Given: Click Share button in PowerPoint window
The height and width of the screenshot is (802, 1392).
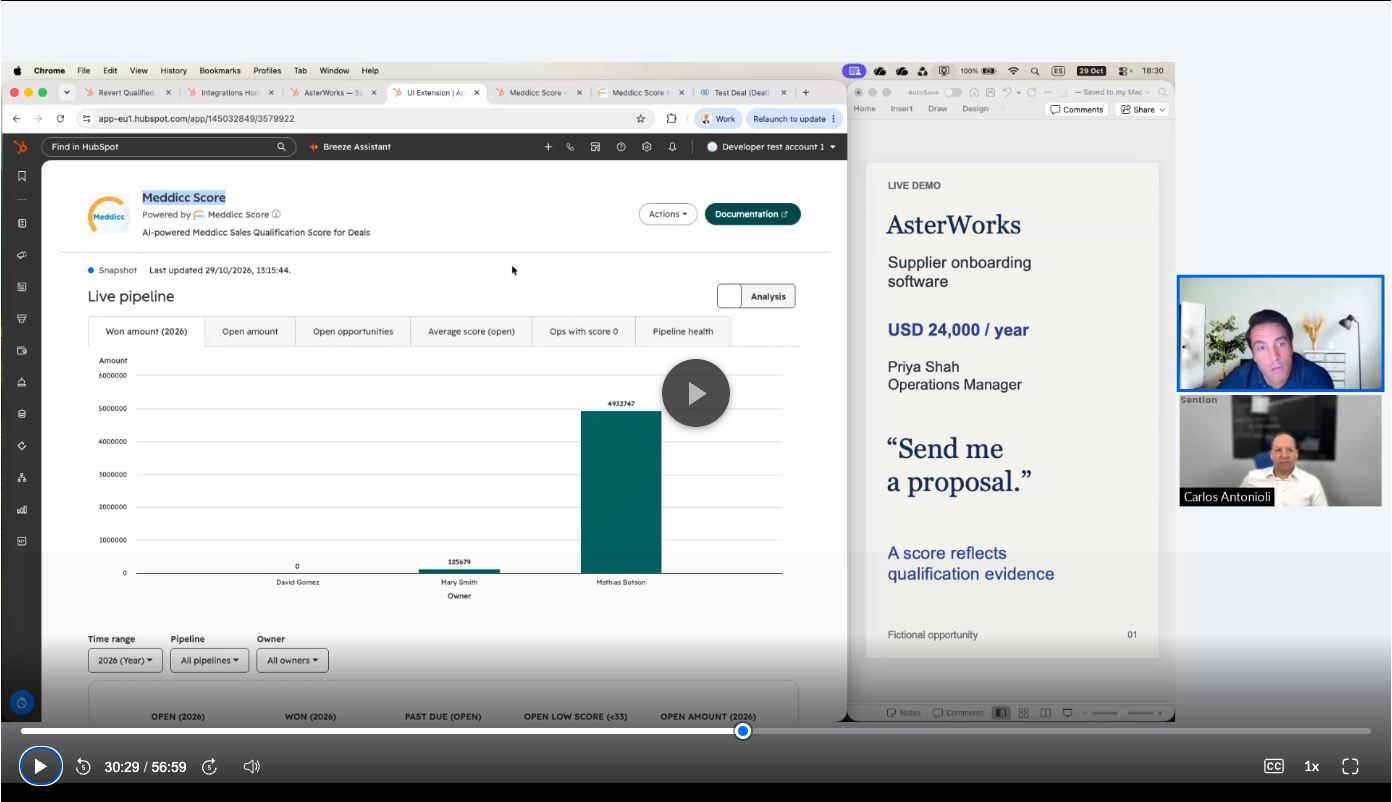Looking at the screenshot, I should tap(1143, 110).
